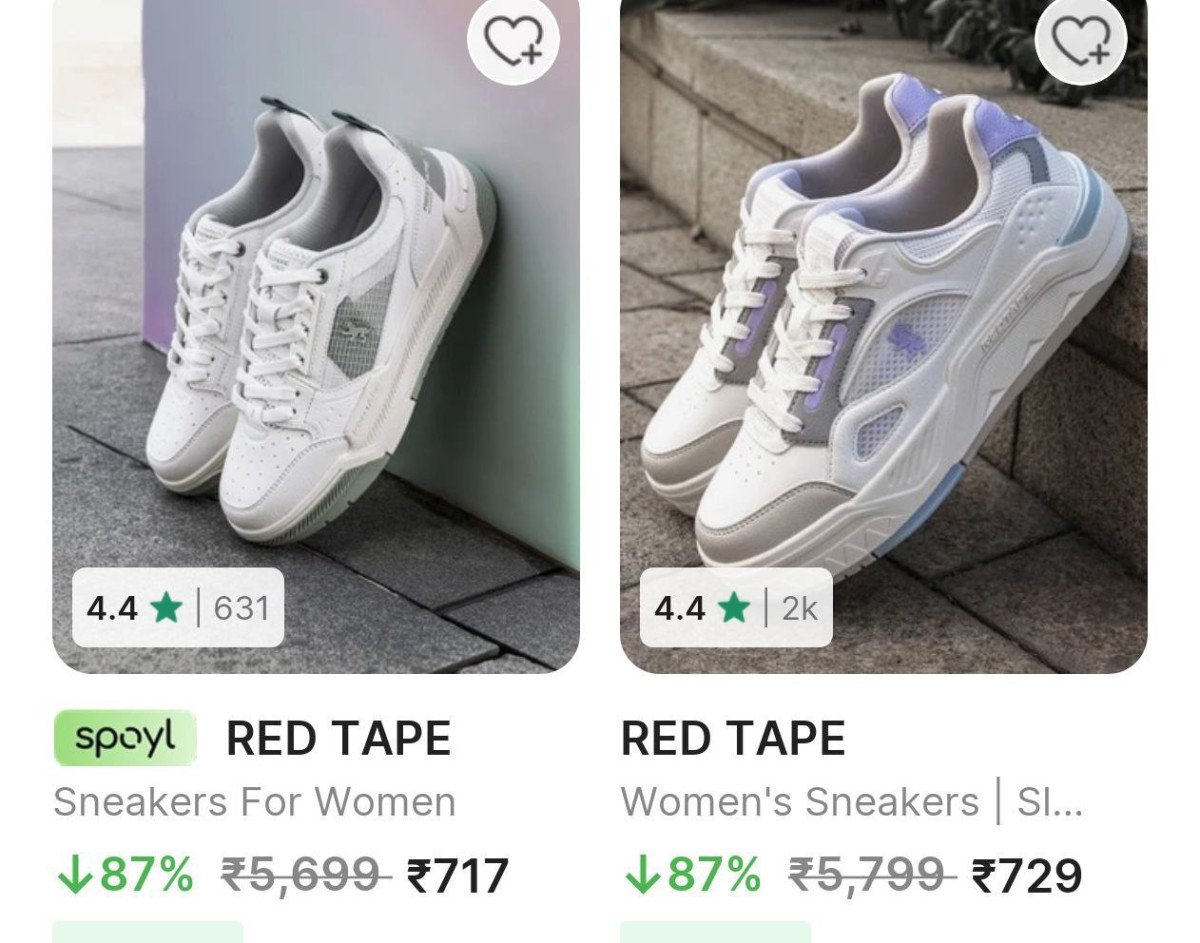Tap the 87% discount on the ₹729 sneakers

tap(713, 876)
